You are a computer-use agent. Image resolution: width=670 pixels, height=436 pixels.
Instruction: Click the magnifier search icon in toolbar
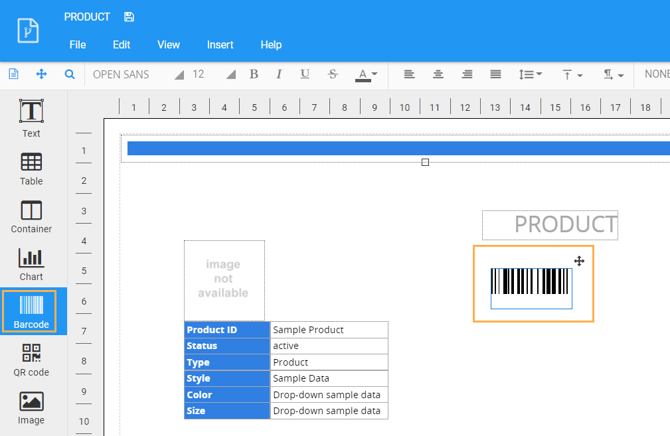pyautogui.click(x=69, y=74)
